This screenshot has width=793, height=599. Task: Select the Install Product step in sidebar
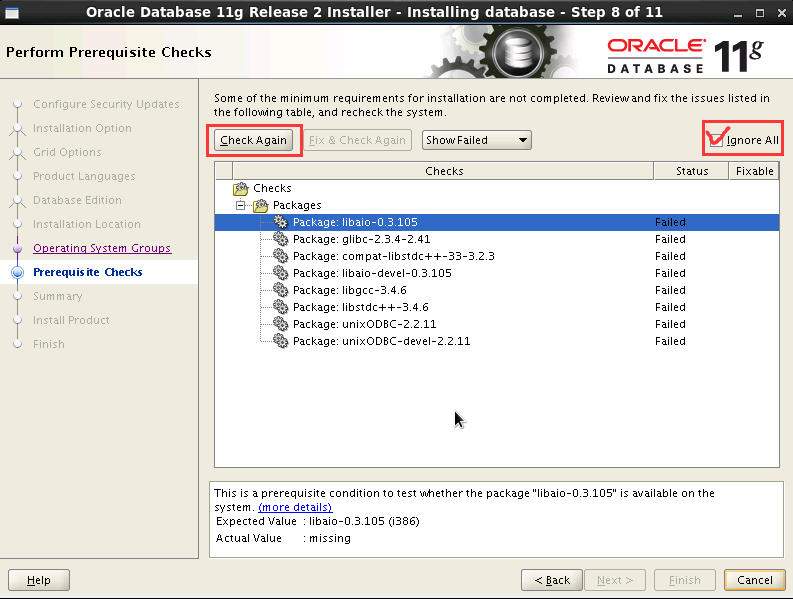(x=71, y=320)
